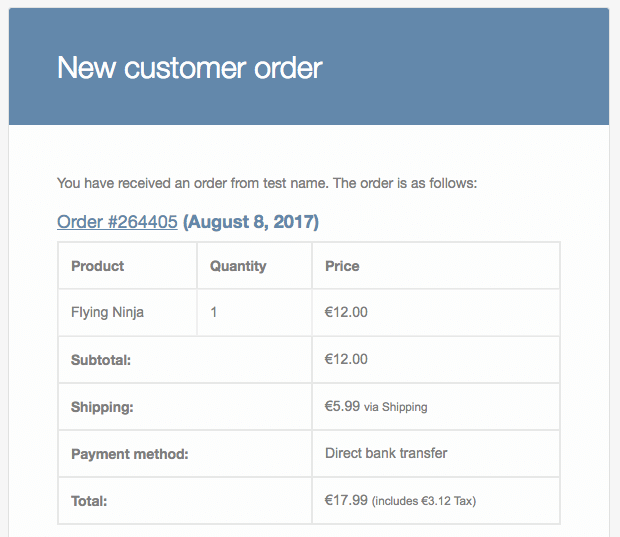Click the Flying Ninja €12.00 price
The image size is (620, 537).
pos(346,312)
